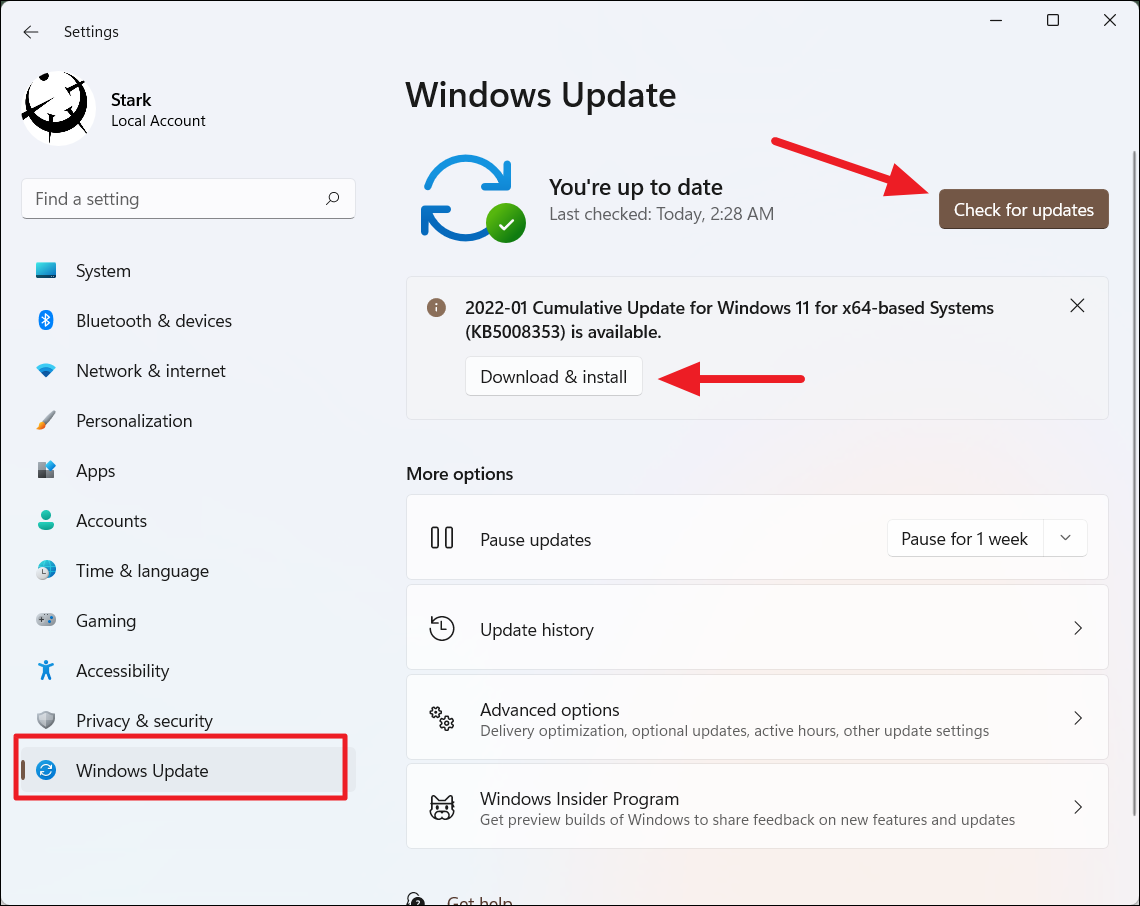The image size is (1140, 906).
Task: Expand the pause duration dropdown arrow
Action: pos(1065,538)
